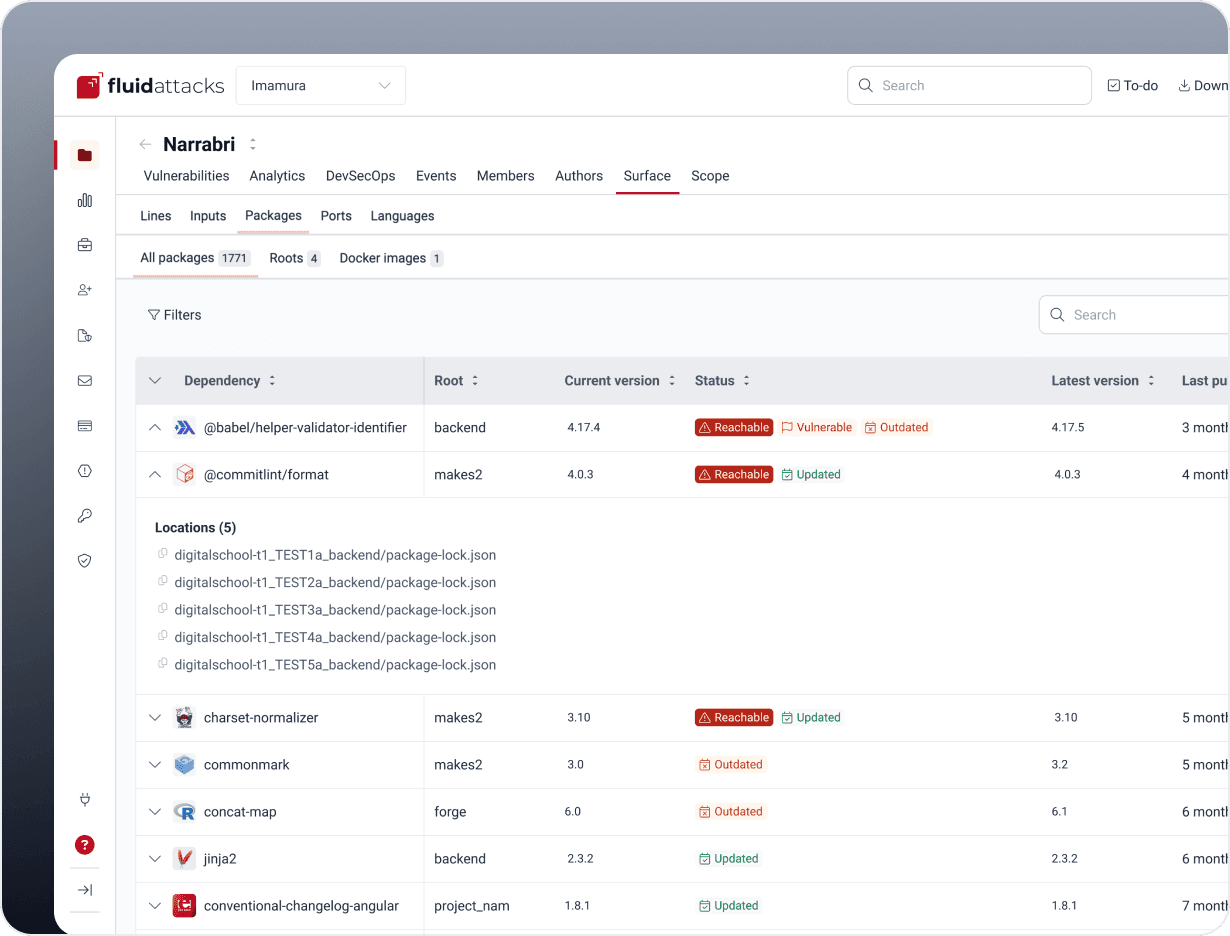
Task: Click the plug integrations icon in sidebar
Action: (x=84, y=799)
